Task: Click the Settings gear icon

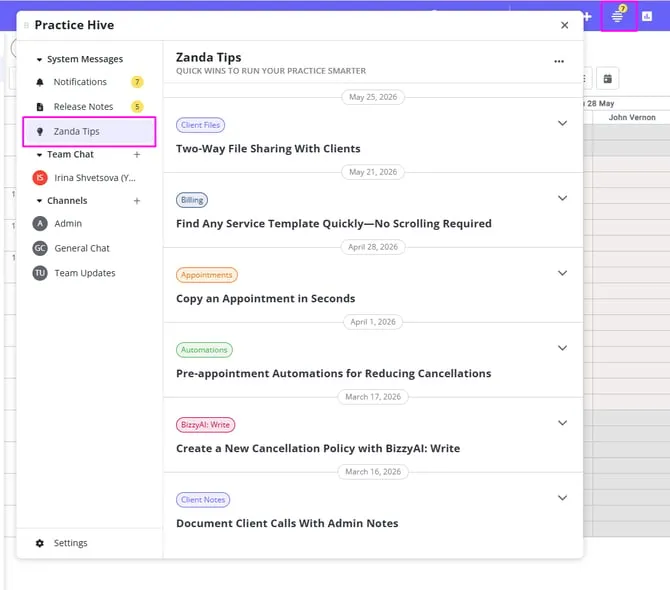Action: (40, 543)
